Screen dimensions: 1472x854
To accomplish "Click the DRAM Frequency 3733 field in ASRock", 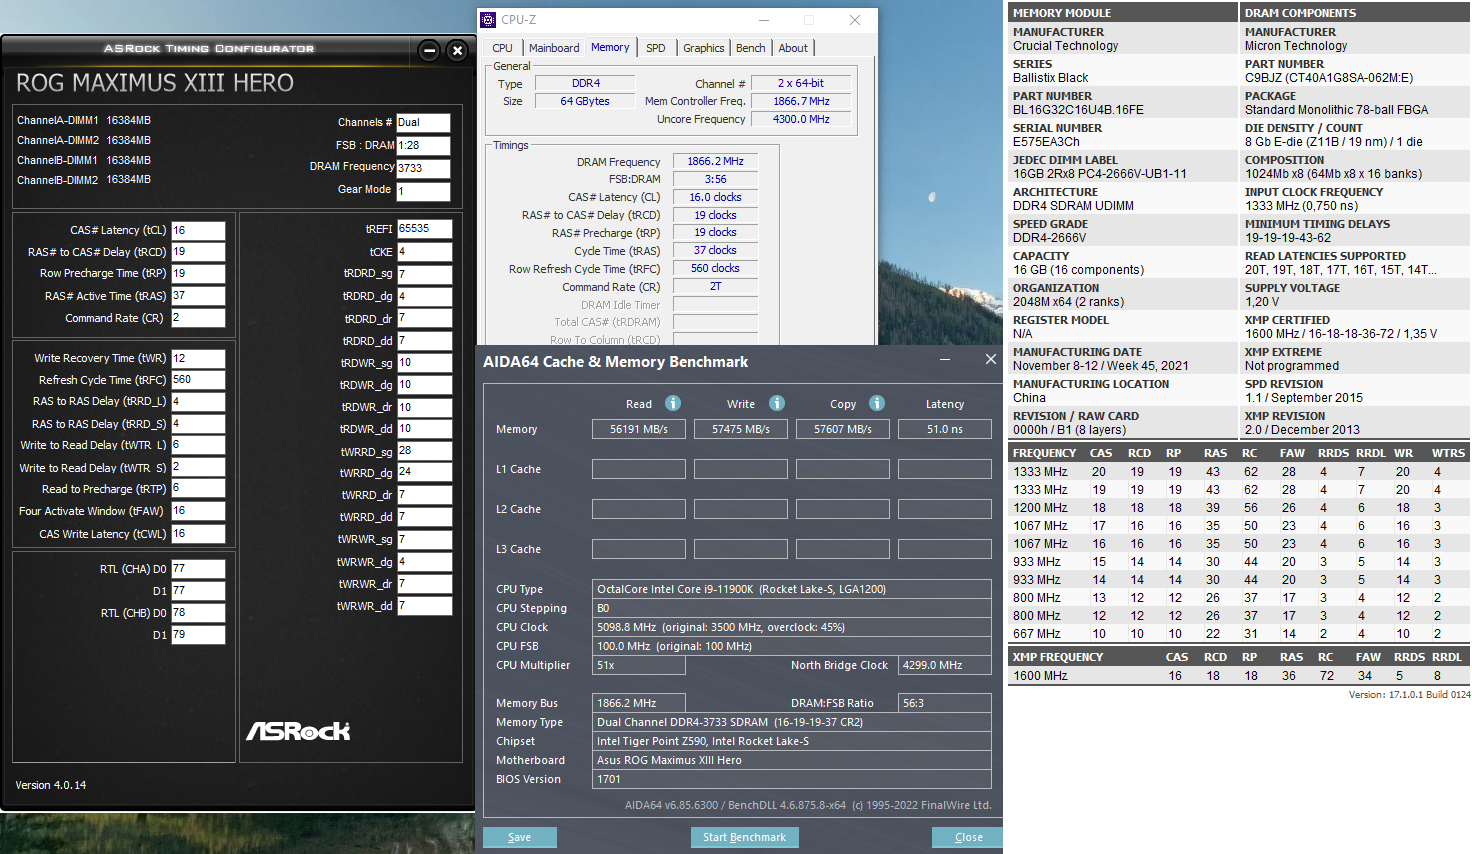I will tap(423, 168).
